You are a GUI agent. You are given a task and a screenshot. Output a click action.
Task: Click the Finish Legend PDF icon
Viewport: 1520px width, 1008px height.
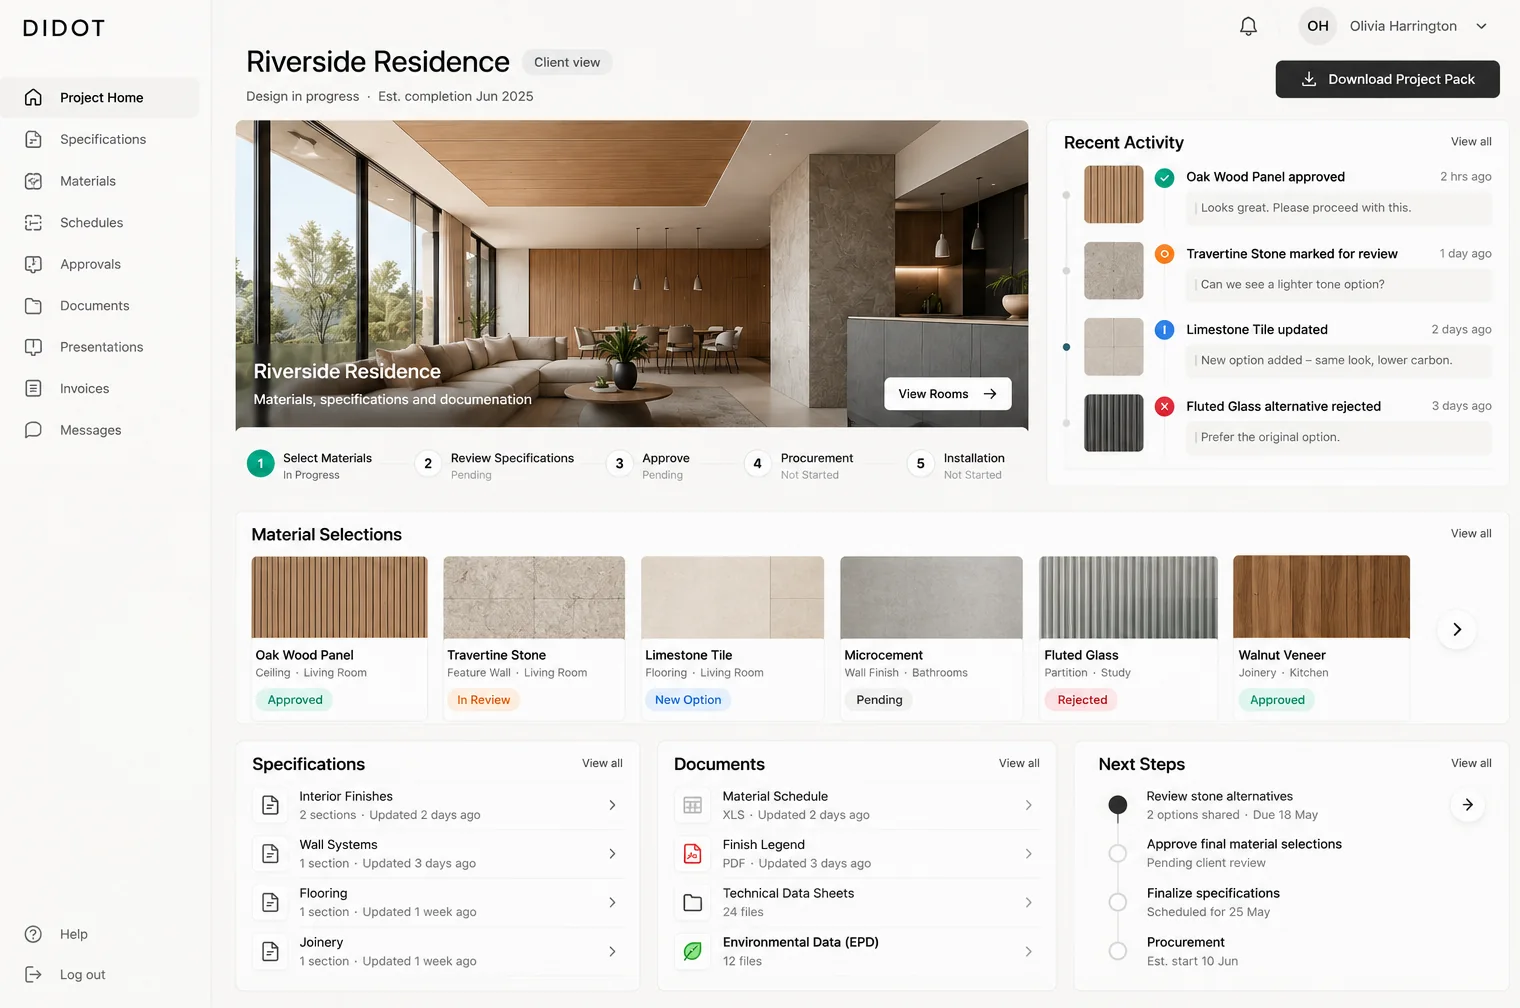click(692, 854)
